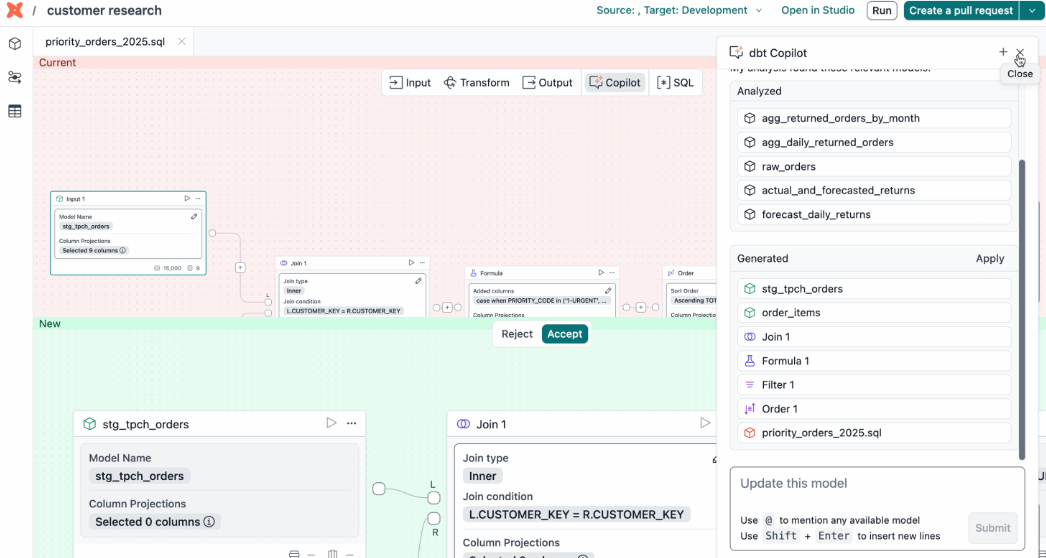
Task: Click the dbt logo in top-left corner
Action: pyautogui.click(x=14, y=10)
